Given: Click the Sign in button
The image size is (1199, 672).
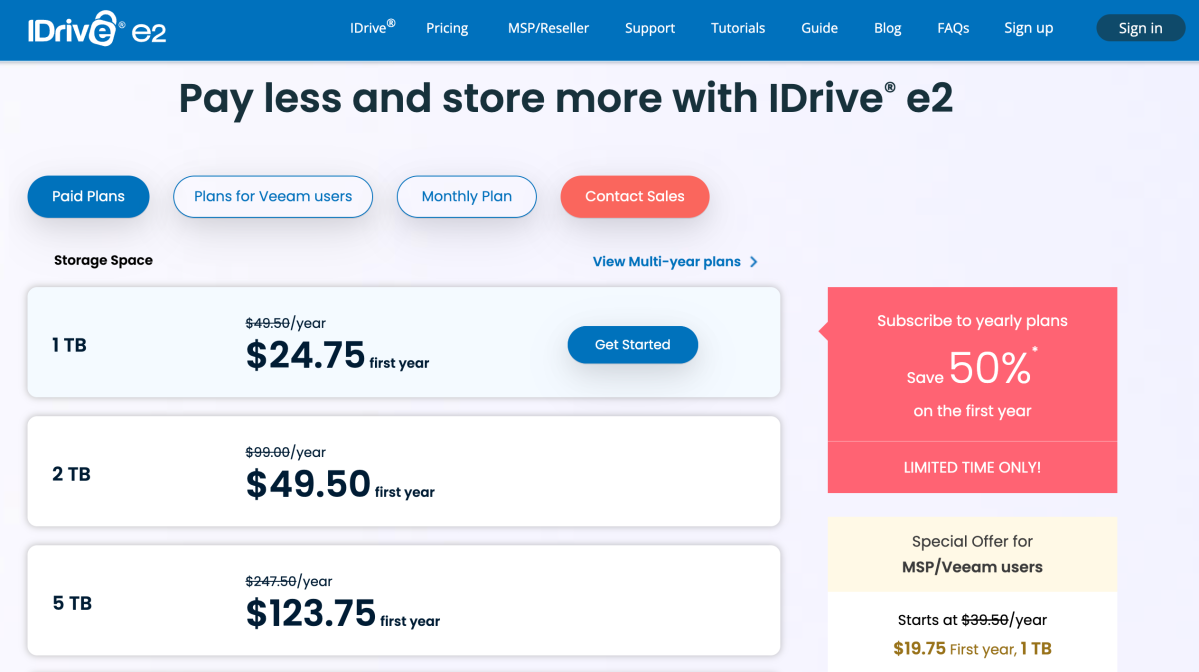Looking at the screenshot, I should tap(1140, 28).
